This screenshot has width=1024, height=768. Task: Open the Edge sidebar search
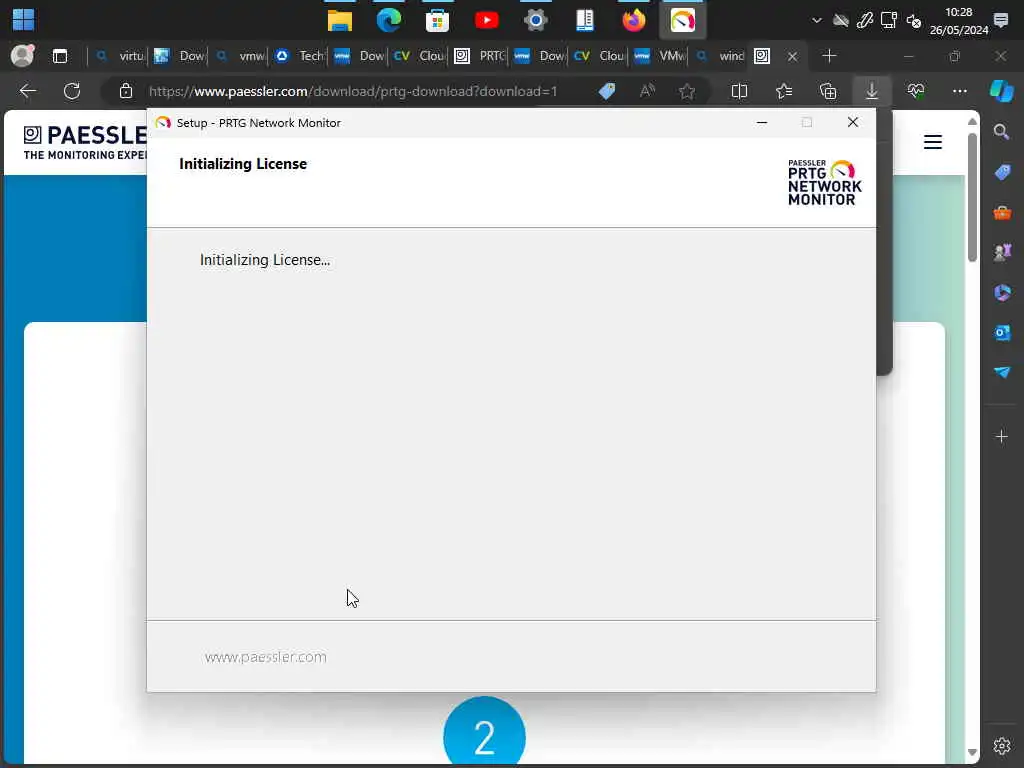pyautogui.click(x=1002, y=132)
